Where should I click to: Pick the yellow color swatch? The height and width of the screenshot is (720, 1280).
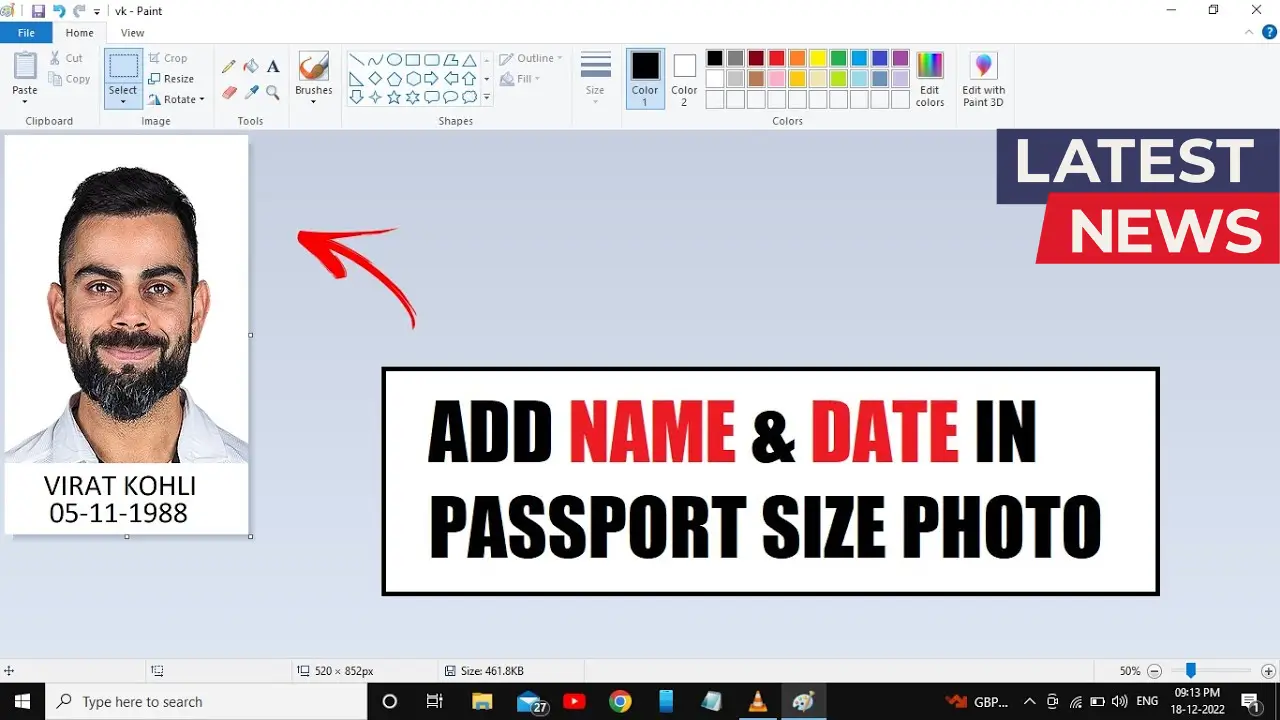pos(818,58)
